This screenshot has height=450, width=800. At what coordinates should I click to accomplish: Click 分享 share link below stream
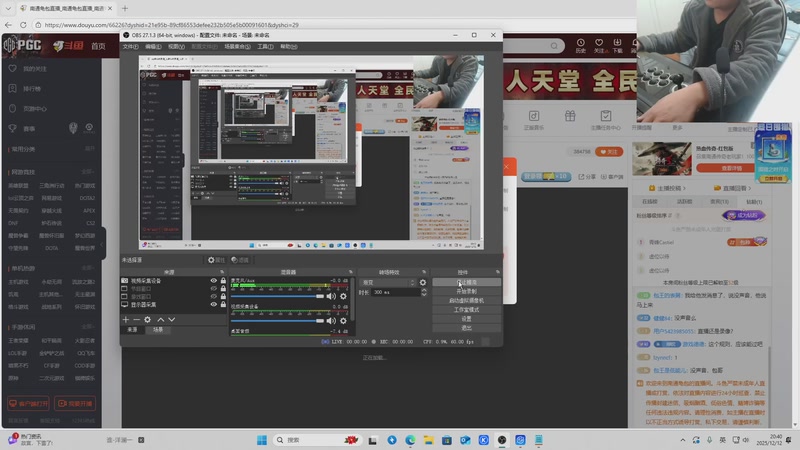point(587,177)
